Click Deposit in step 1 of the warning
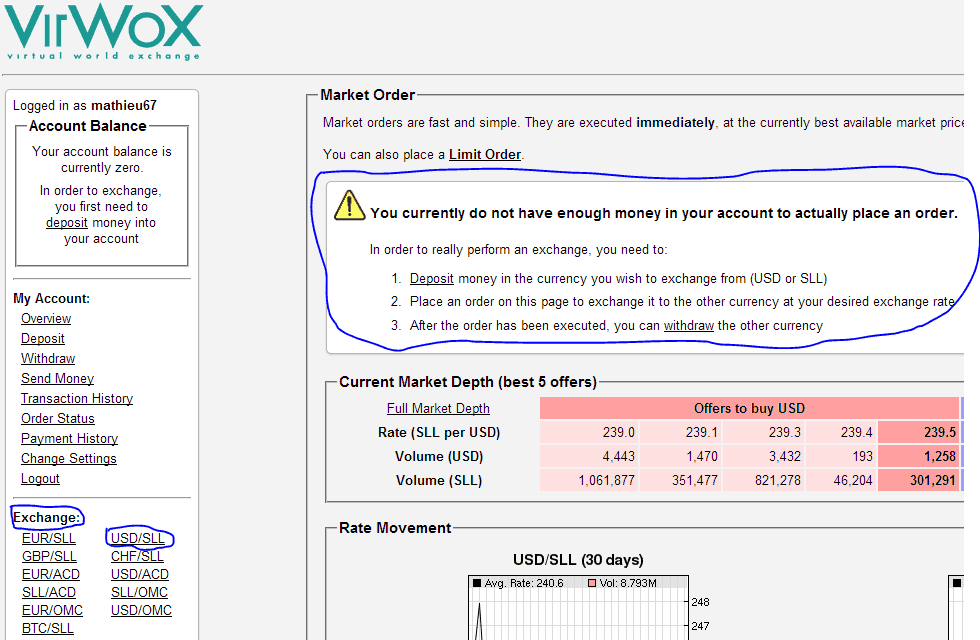 [431, 278]
